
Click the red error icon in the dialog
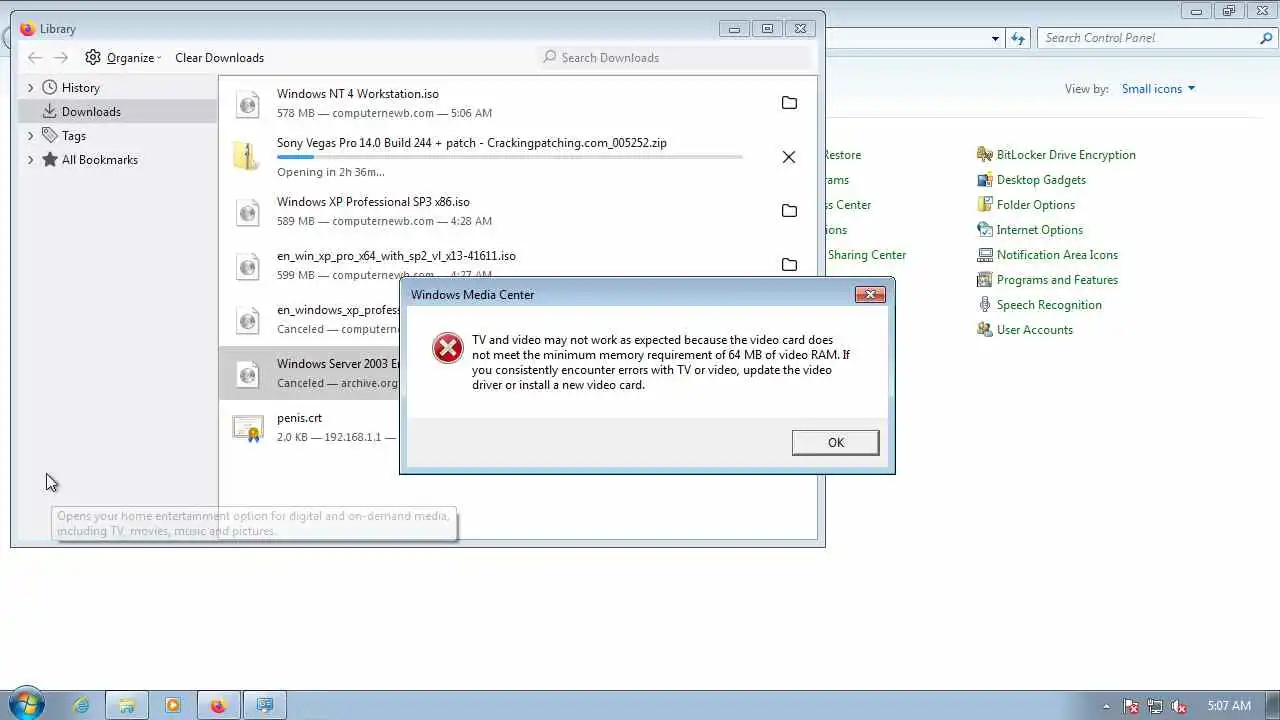448,348
